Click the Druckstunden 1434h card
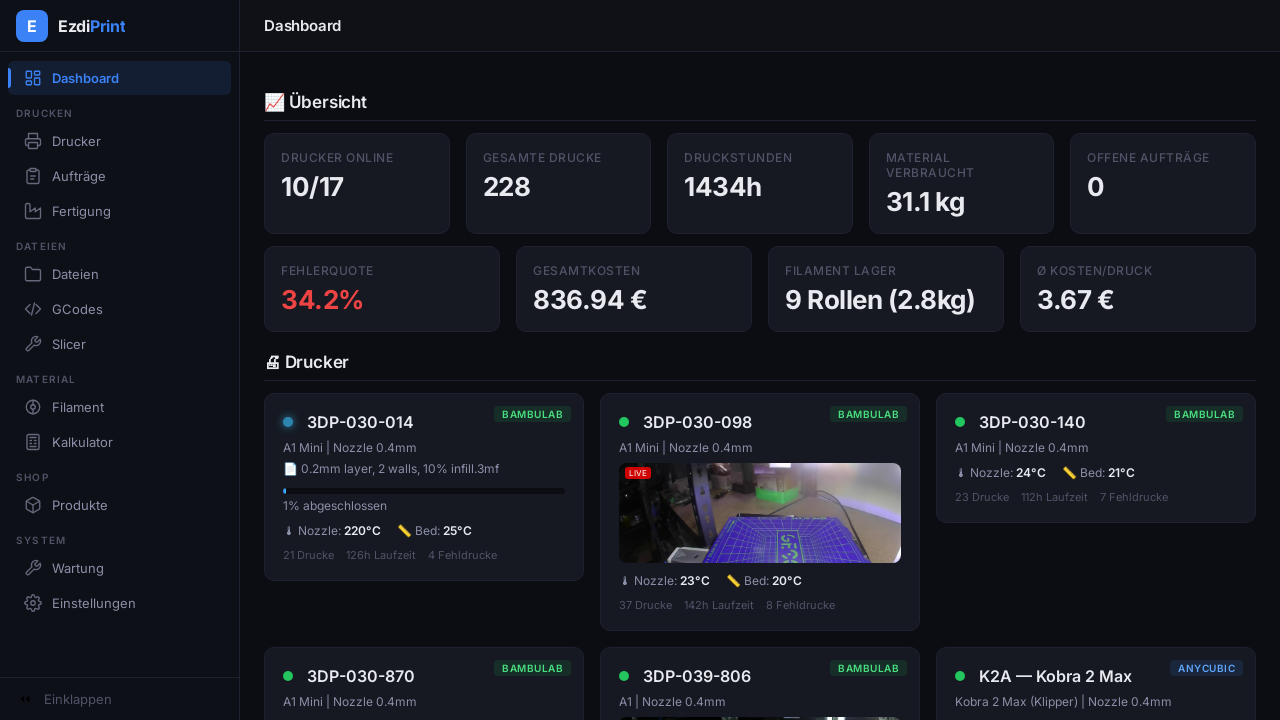 (x=760, y=184)
